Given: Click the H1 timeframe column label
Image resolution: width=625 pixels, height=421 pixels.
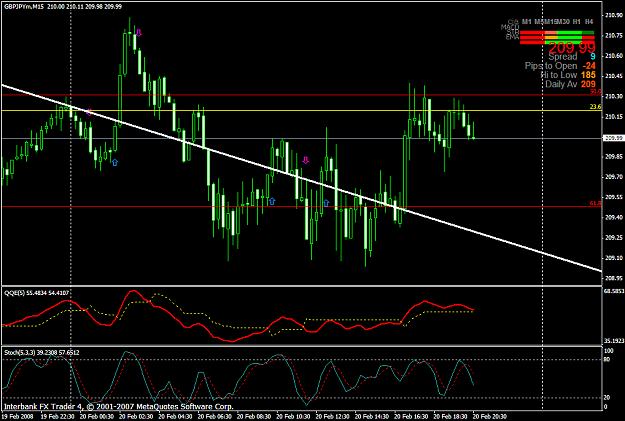Looking at the screenshot, I should click(x=576, y=22).
